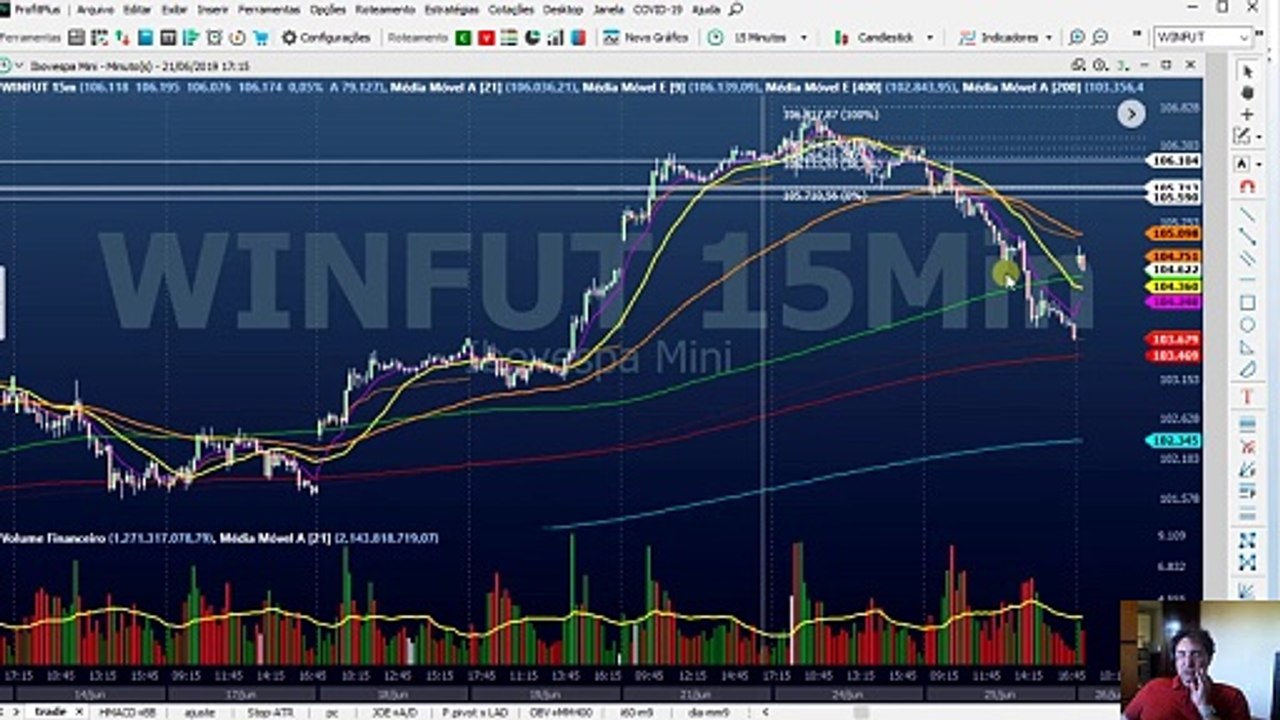
Task: Switch to the P.pivot x LAD tab
Action: [476, 713]
